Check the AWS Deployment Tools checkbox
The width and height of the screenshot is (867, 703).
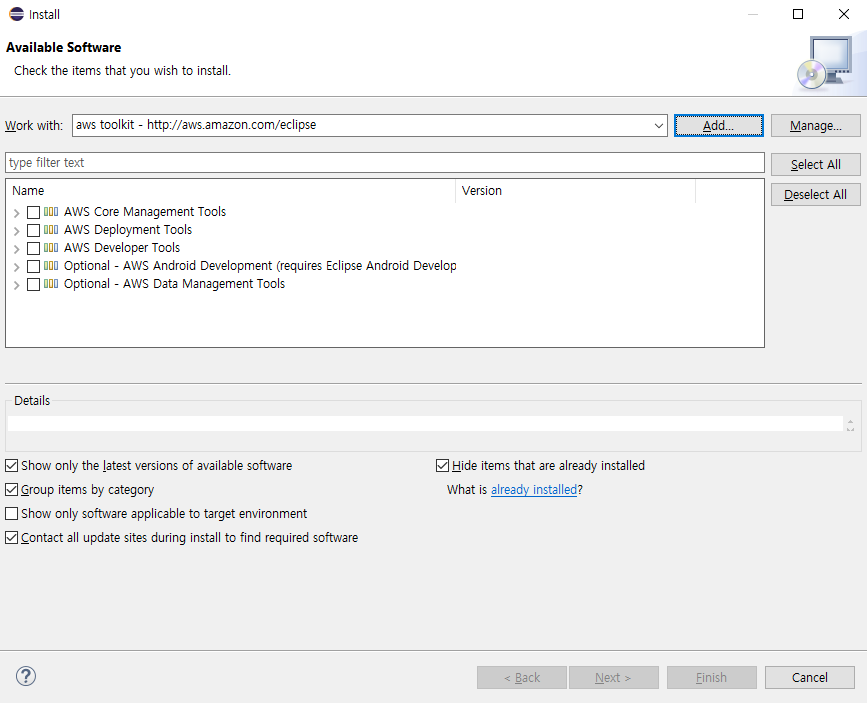tap(33, 230)
